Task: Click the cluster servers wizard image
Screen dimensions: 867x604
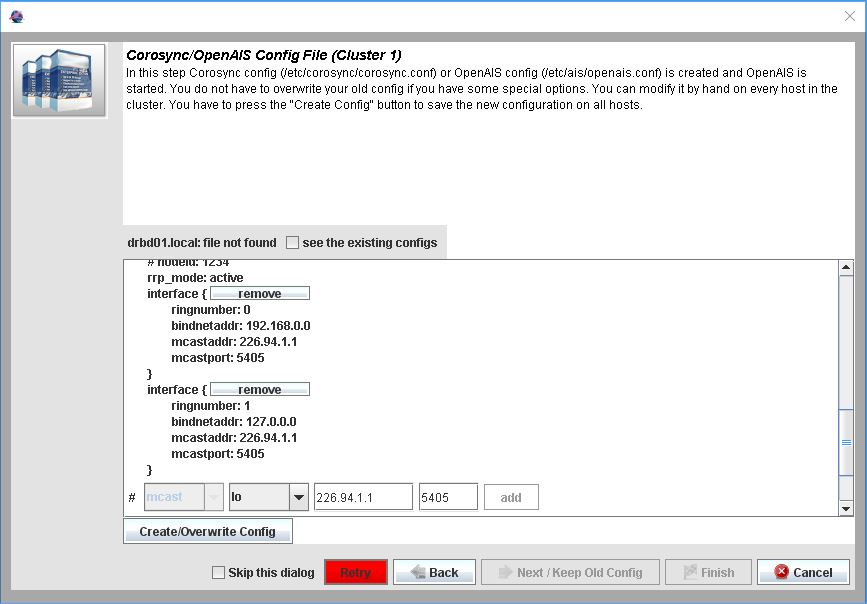Action: click(x=59, y=80)
